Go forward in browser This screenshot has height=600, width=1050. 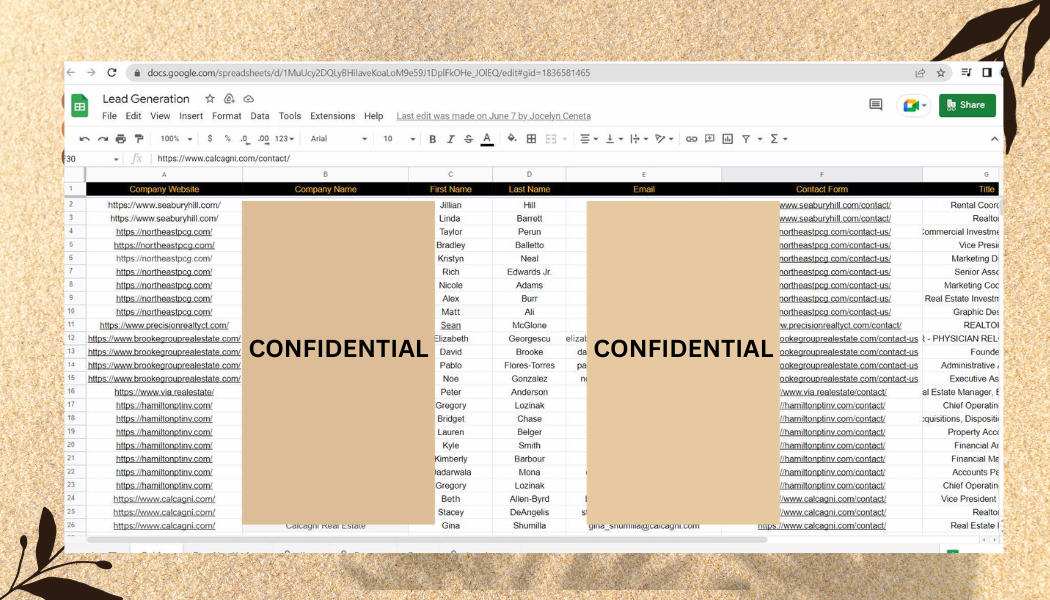[91, 72]
